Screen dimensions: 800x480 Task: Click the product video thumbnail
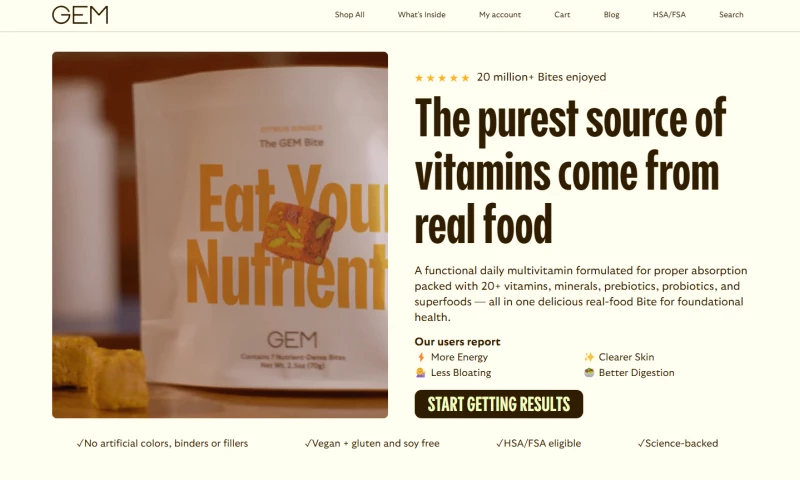pos(220,235)
